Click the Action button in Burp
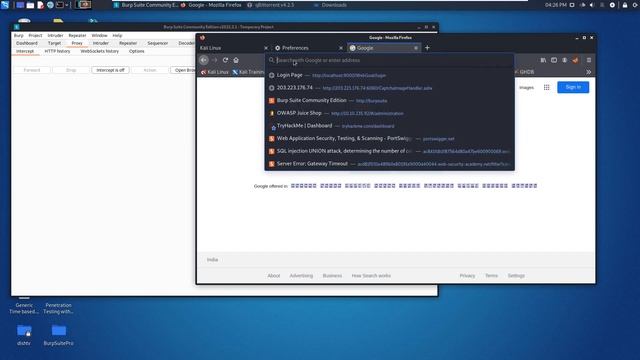Screen dimensions: 640x360 click(x=150, y=70)
